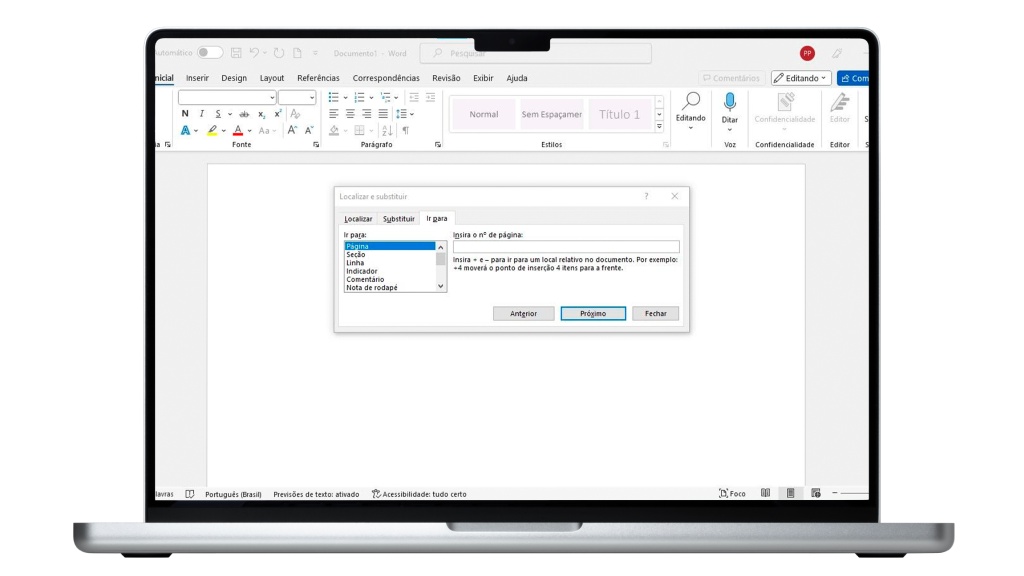Viewport: 1024px width, 576px height.
Task: Toggle bold formatting (N) in Fonte group
Action: pyautogui.click(x=185, y=114)
